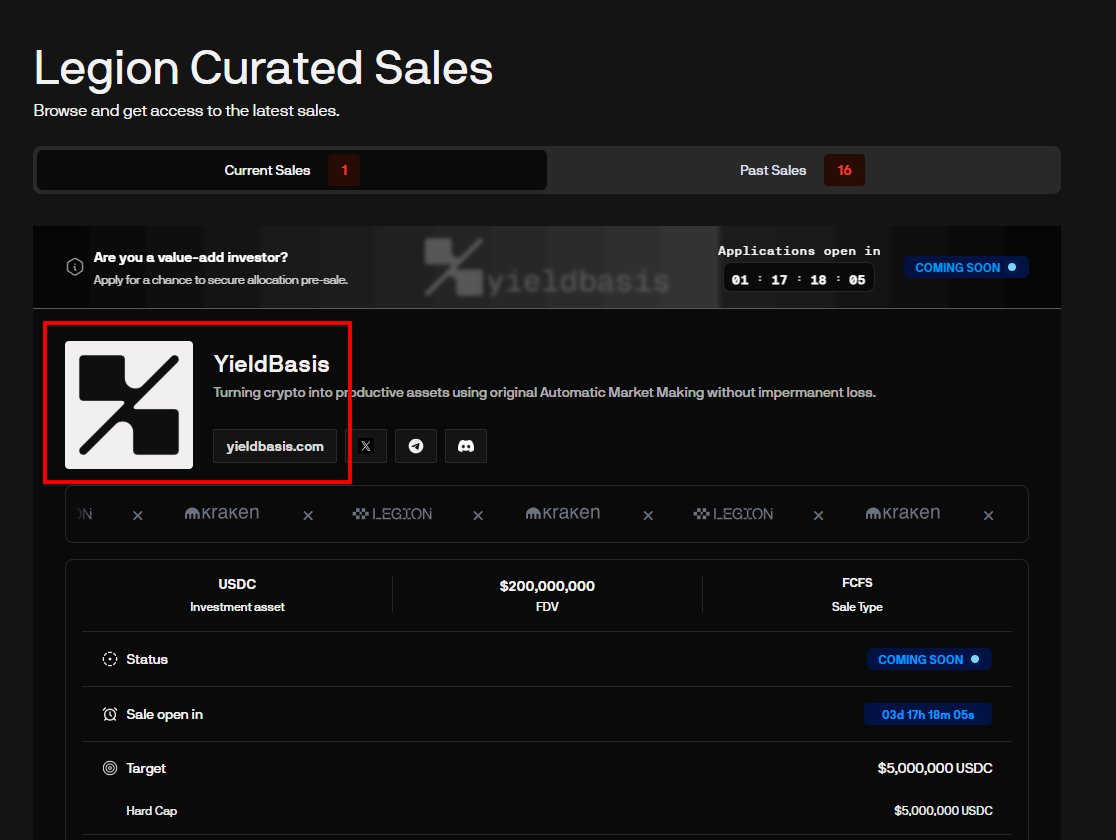This screenshot has height=840, width=1116.
Task: Click the Hard Cap $5,000,000 USDC value
Action: (943, 811)
